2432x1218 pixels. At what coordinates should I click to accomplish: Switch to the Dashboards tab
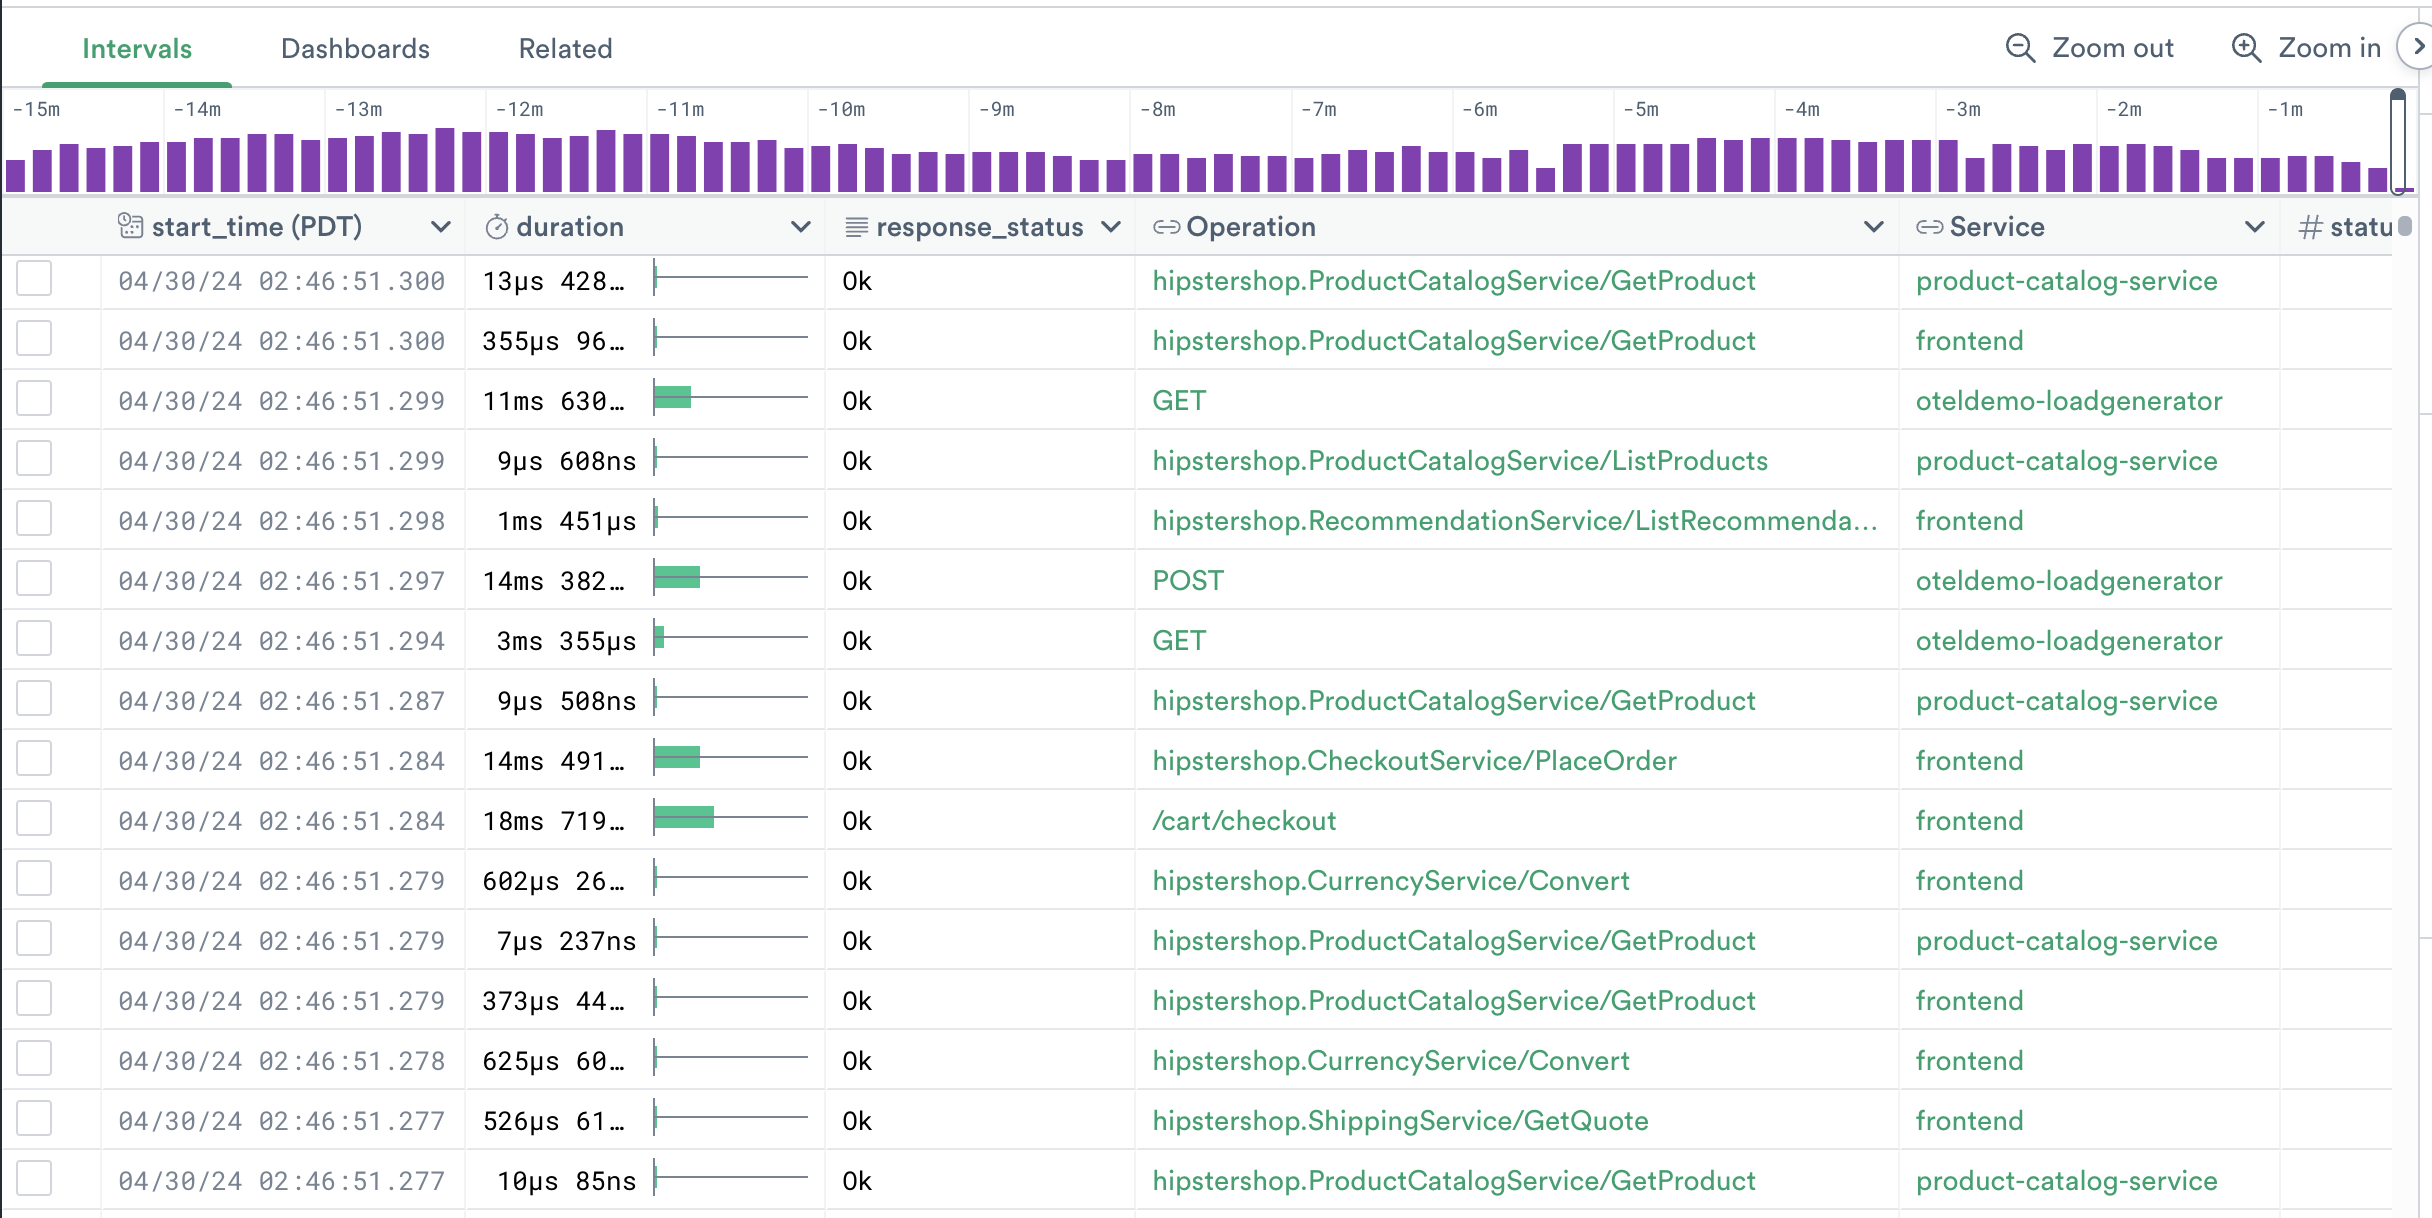(355, 48)
